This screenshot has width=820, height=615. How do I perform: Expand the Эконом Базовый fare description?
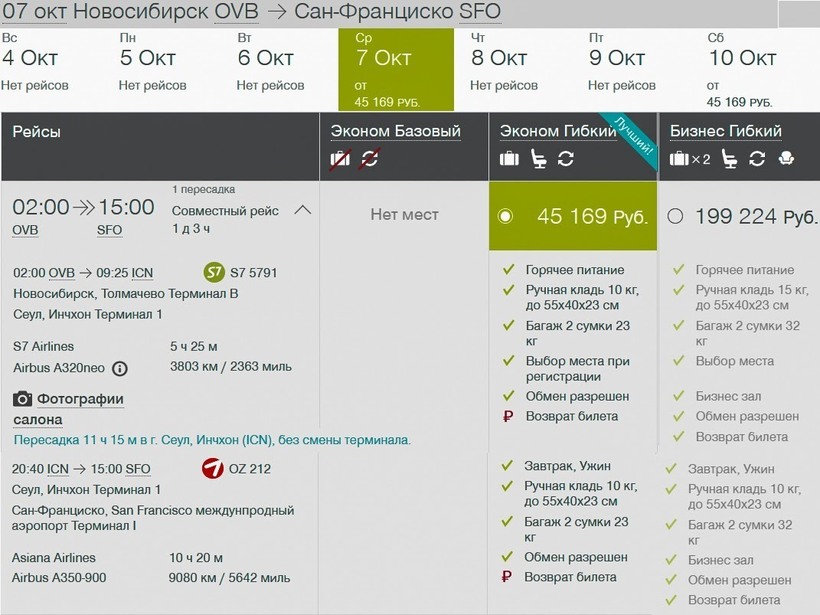395,131
